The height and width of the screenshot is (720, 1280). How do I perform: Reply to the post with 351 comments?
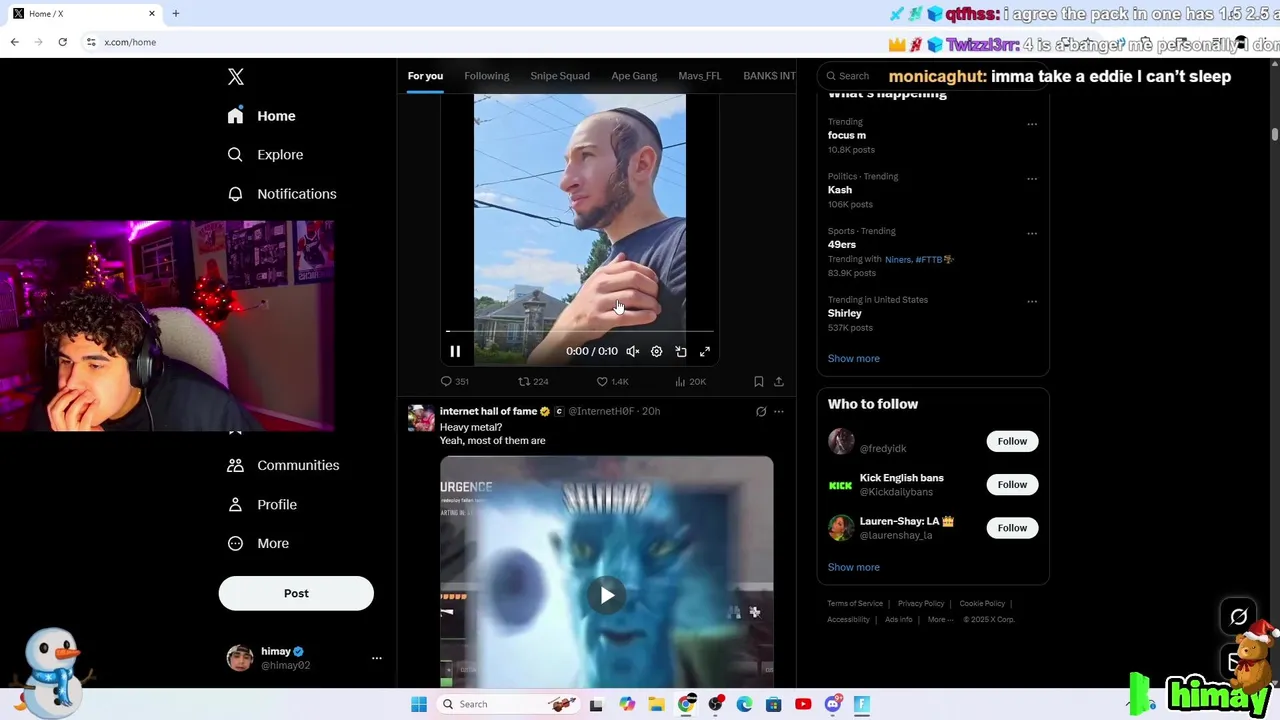click(x=455, y=381)
